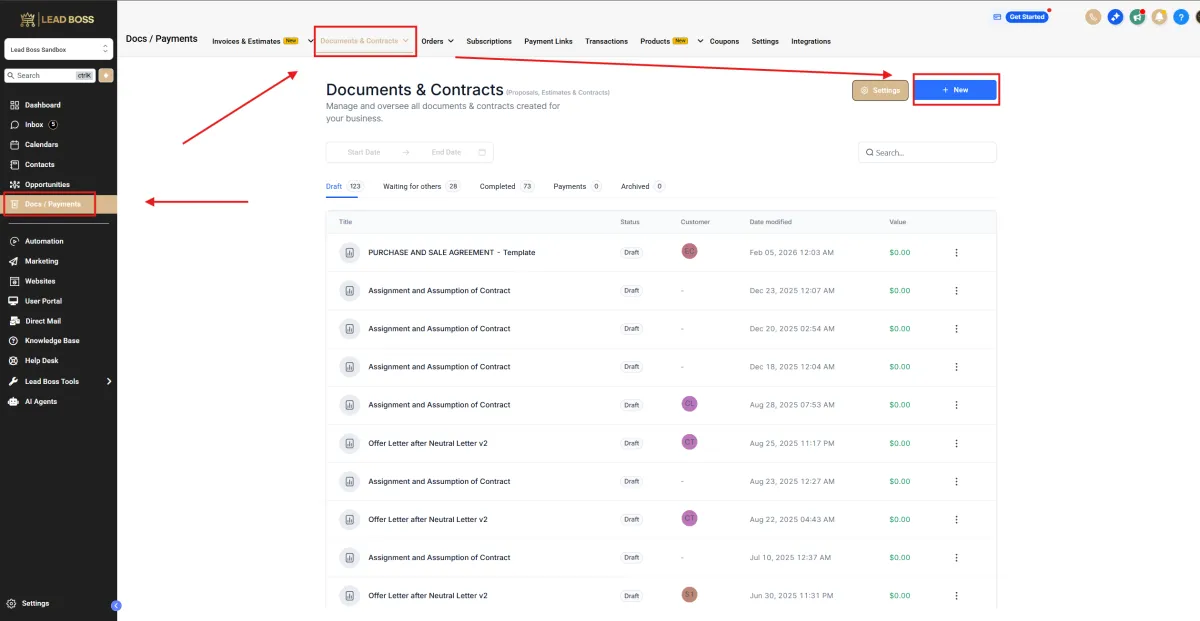Click the phone dialer icon in the header
Viewport: 1200px width, 621px height.
[1093, 17]
